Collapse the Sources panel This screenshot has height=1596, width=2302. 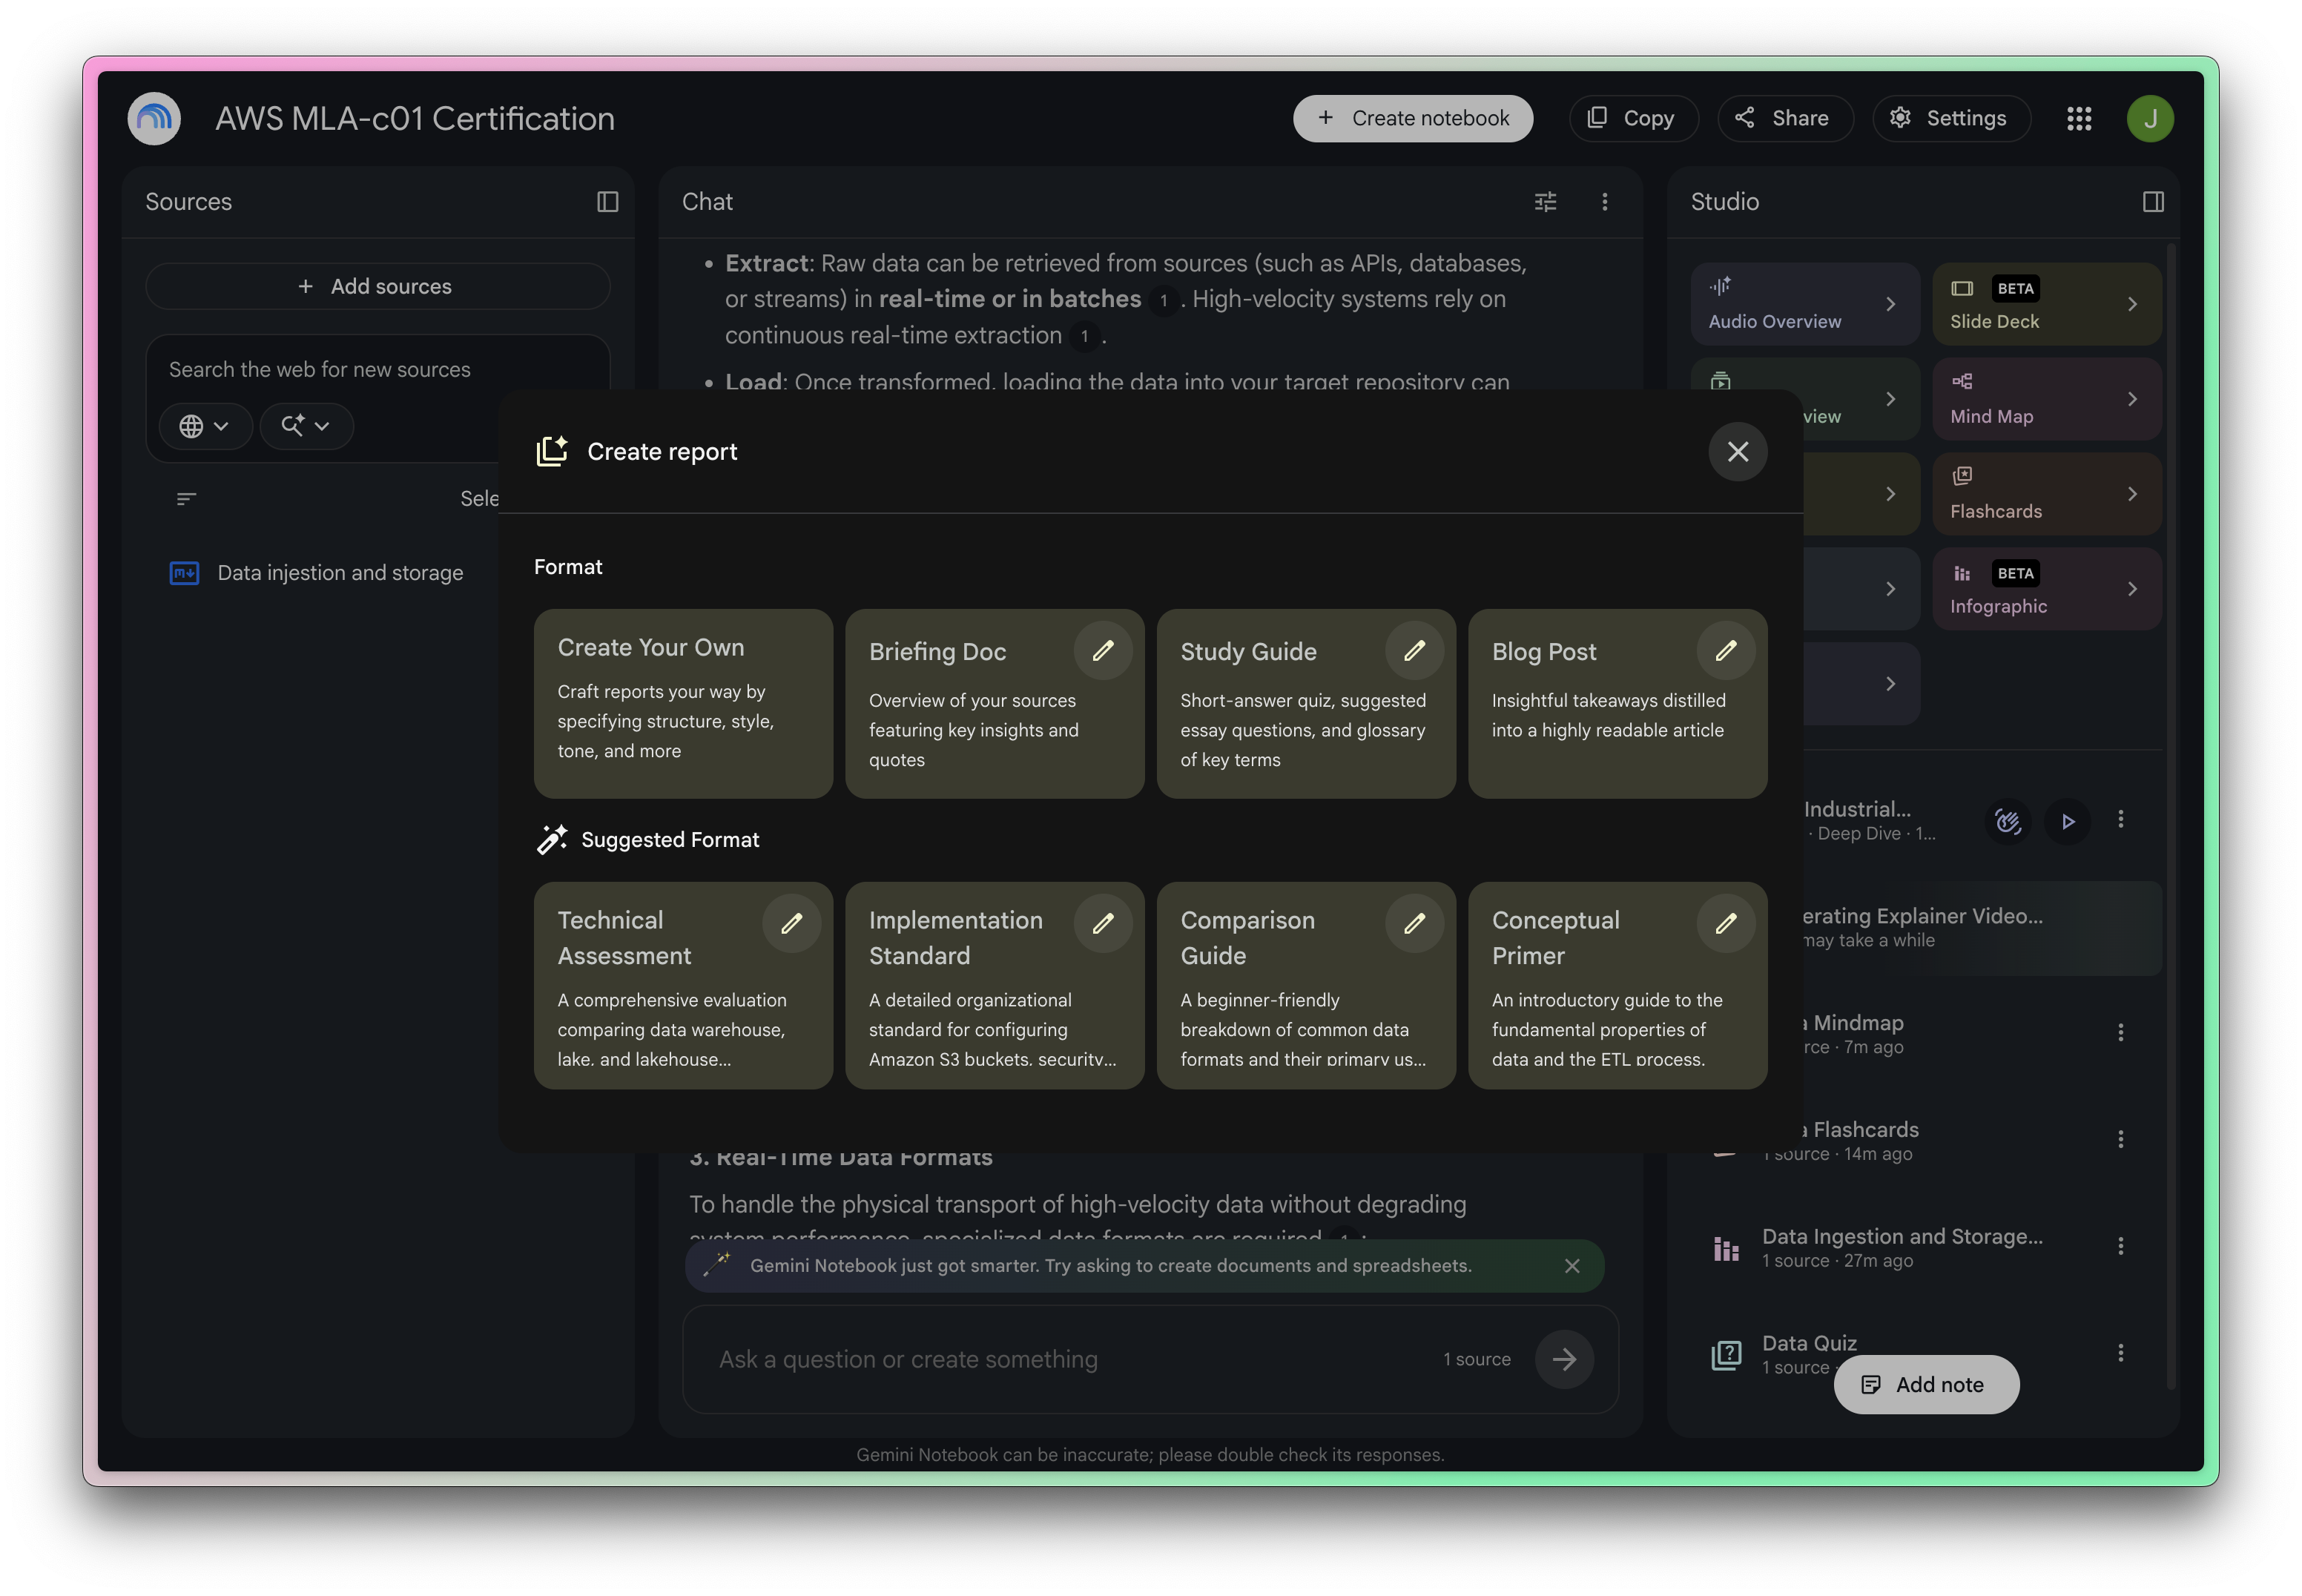607,202
